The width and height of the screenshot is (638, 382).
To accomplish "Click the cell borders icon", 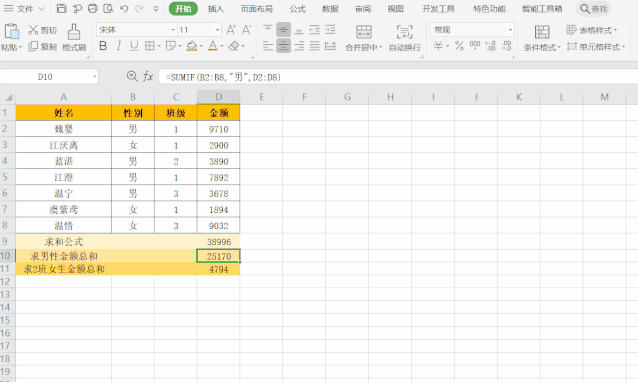I will coord(150,46).
